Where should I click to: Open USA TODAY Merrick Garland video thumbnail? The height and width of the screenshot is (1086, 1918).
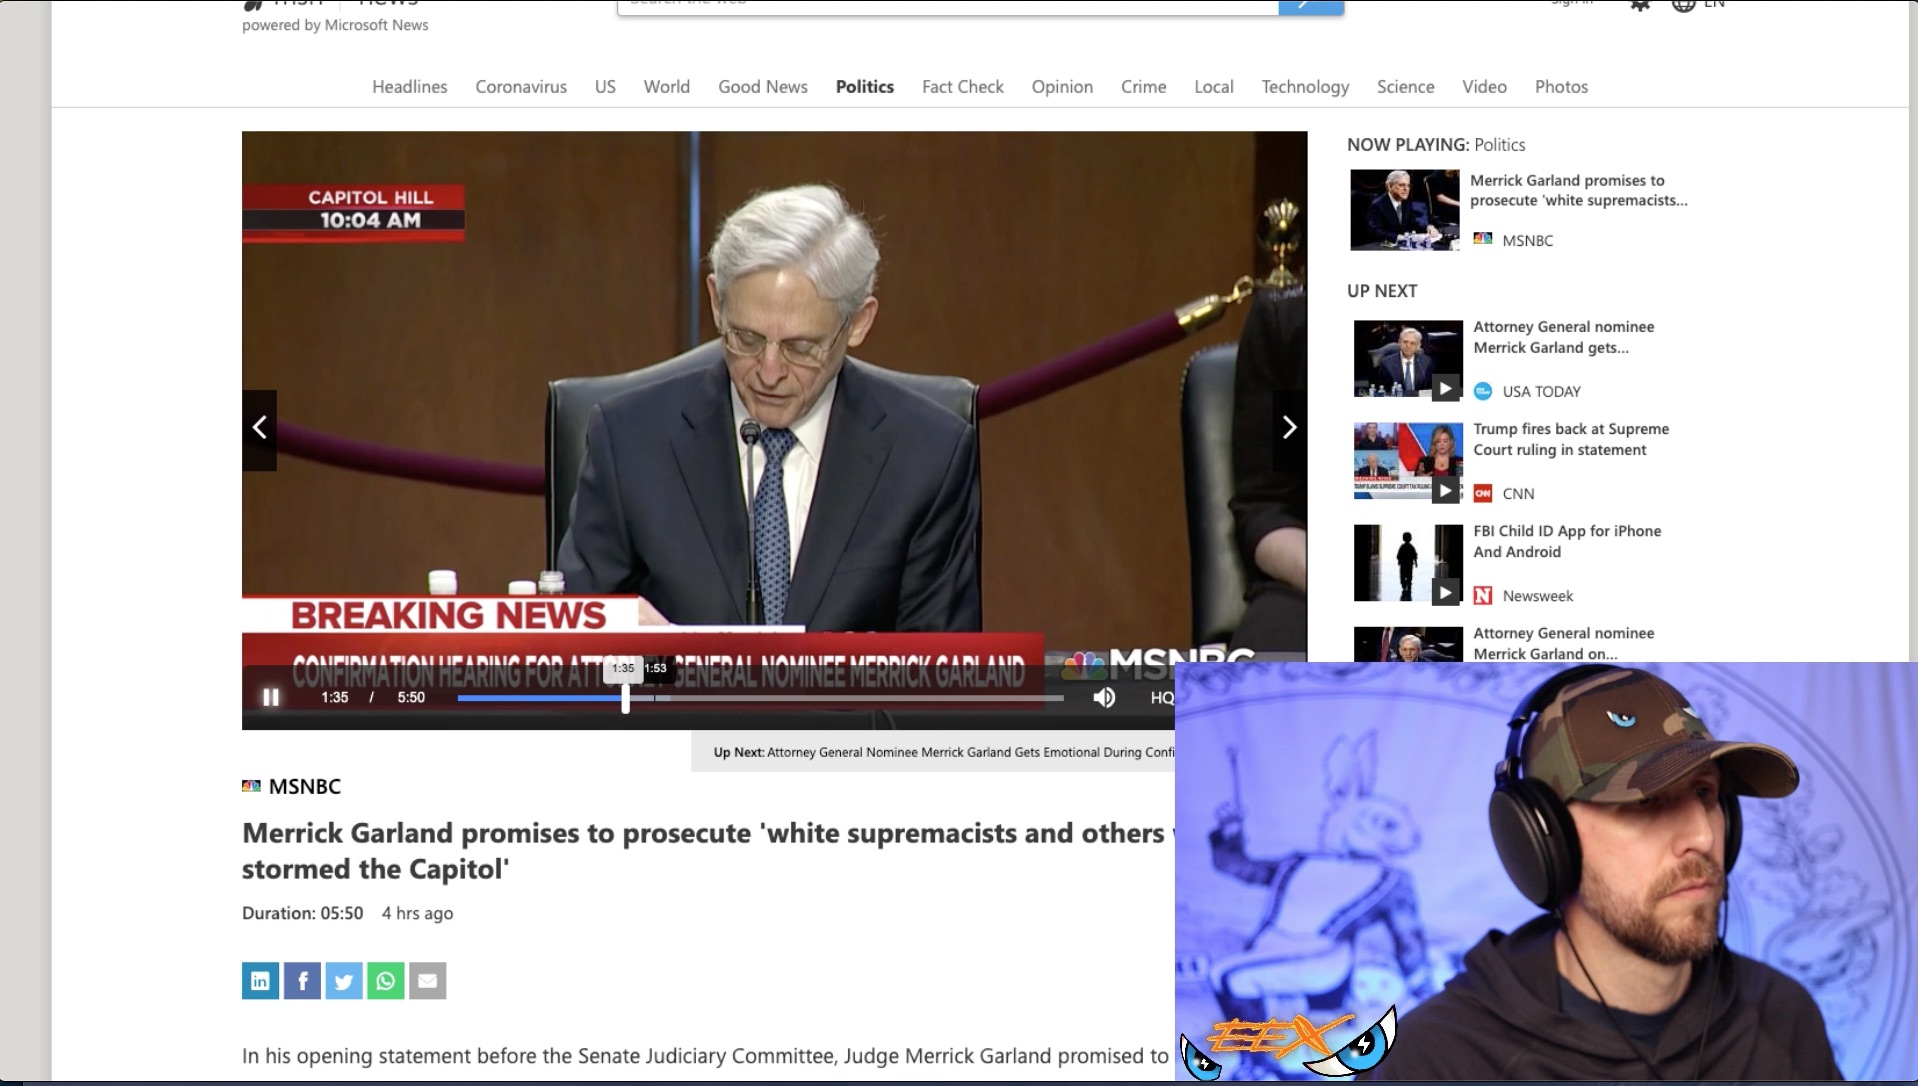[x=1407, y=359]
